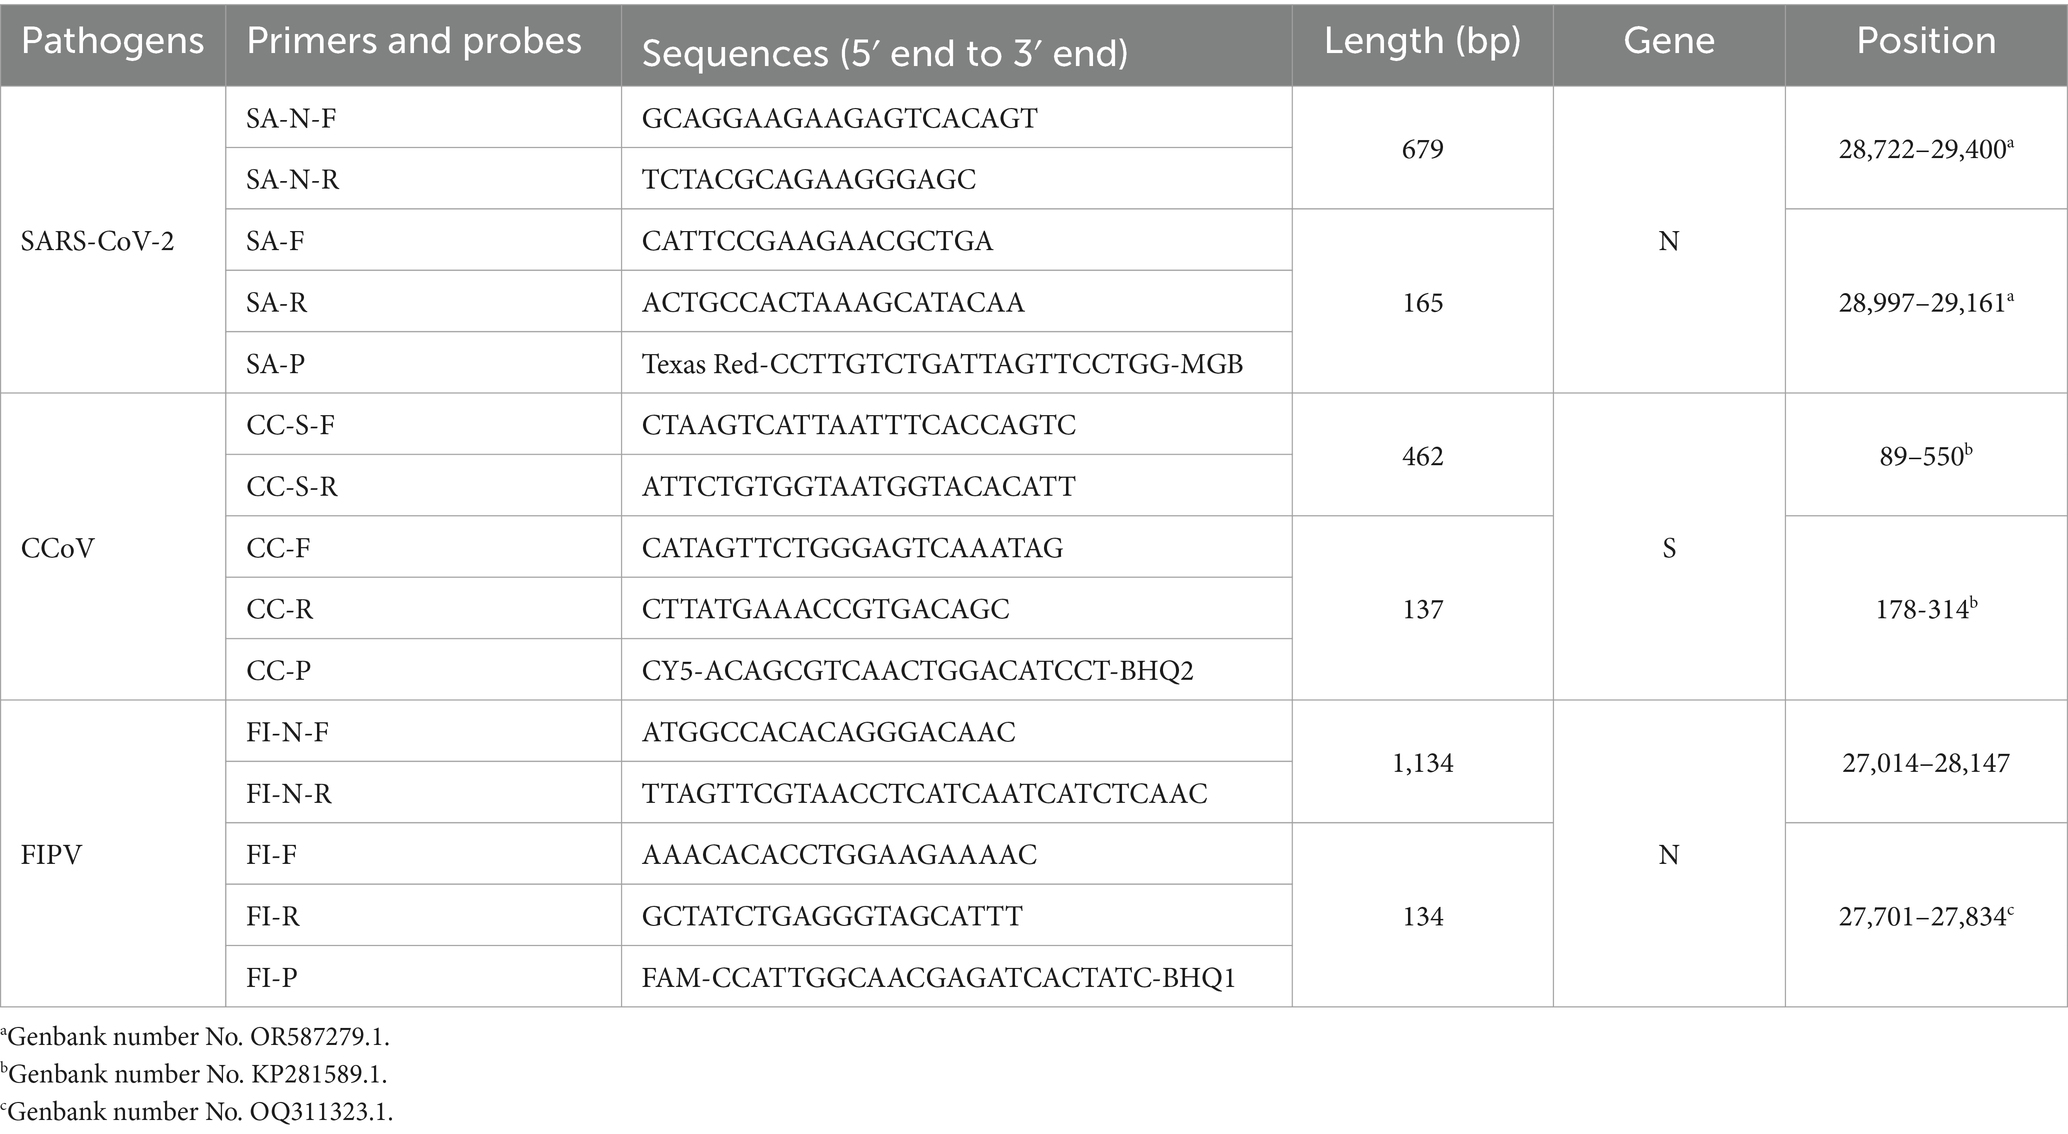Select the SARS-CoV-2 pathogen cell
Viewport: 2068px width, 1134px height.
click(x=98, y=241)
